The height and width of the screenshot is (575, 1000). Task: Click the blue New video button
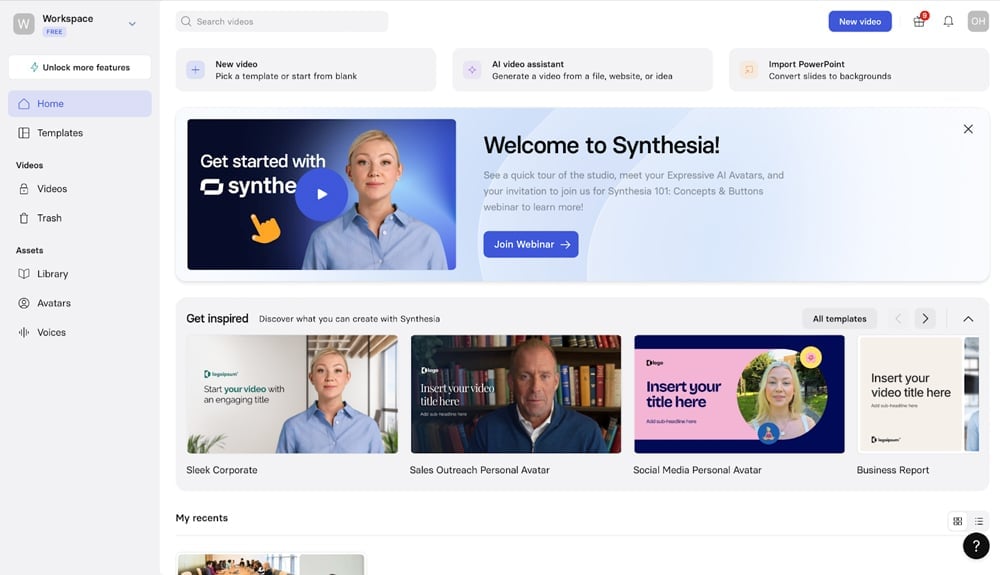pyautogui.click(x=860, y=21)
